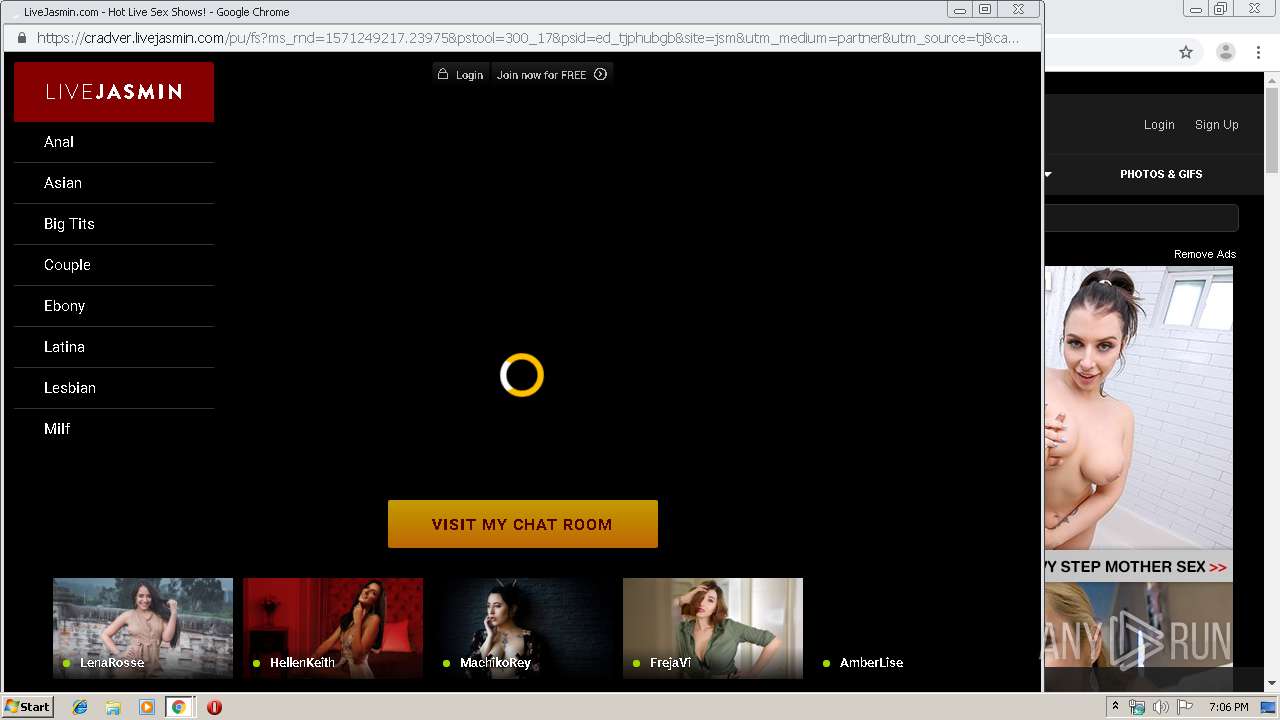Viewport: 1280px width, 720px height.
Task: Click Login link in background window
Action: tap(1159, 125)
